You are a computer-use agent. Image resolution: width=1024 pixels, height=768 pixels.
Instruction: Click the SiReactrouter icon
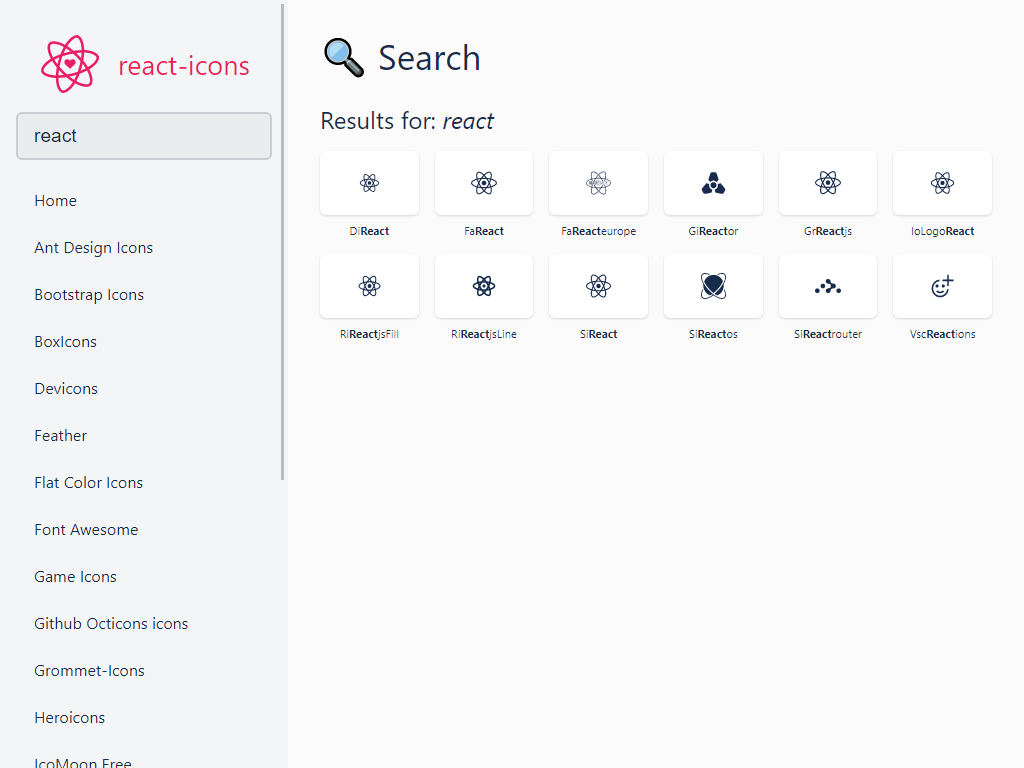pyautogui.click(x=827, y=286)
